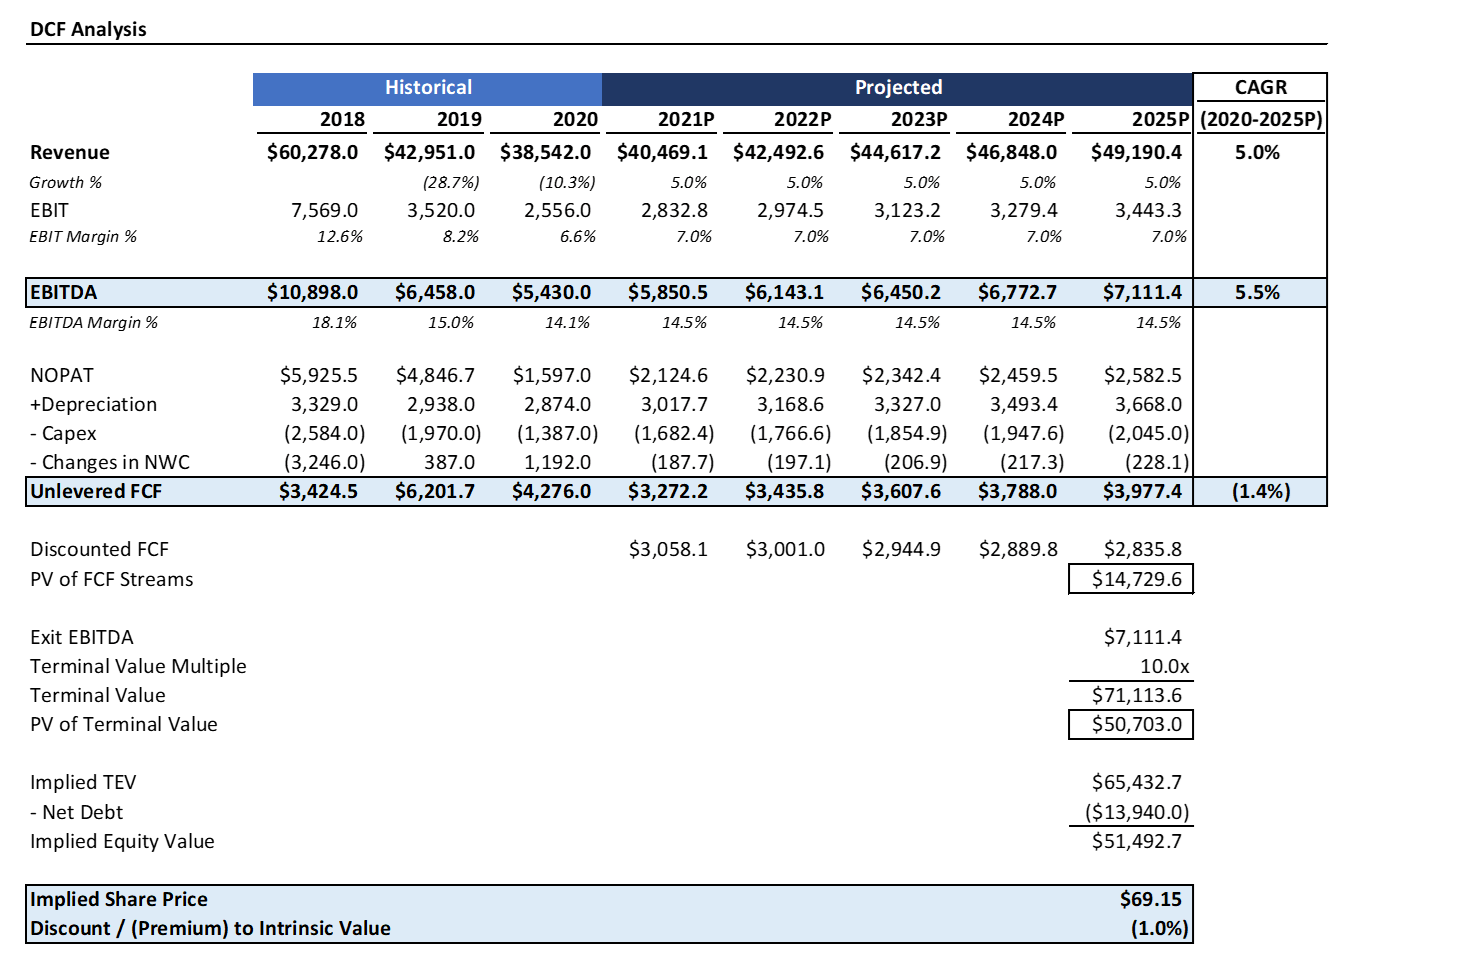
Task: Click the Projected header band
Action: tap(897, 87)
